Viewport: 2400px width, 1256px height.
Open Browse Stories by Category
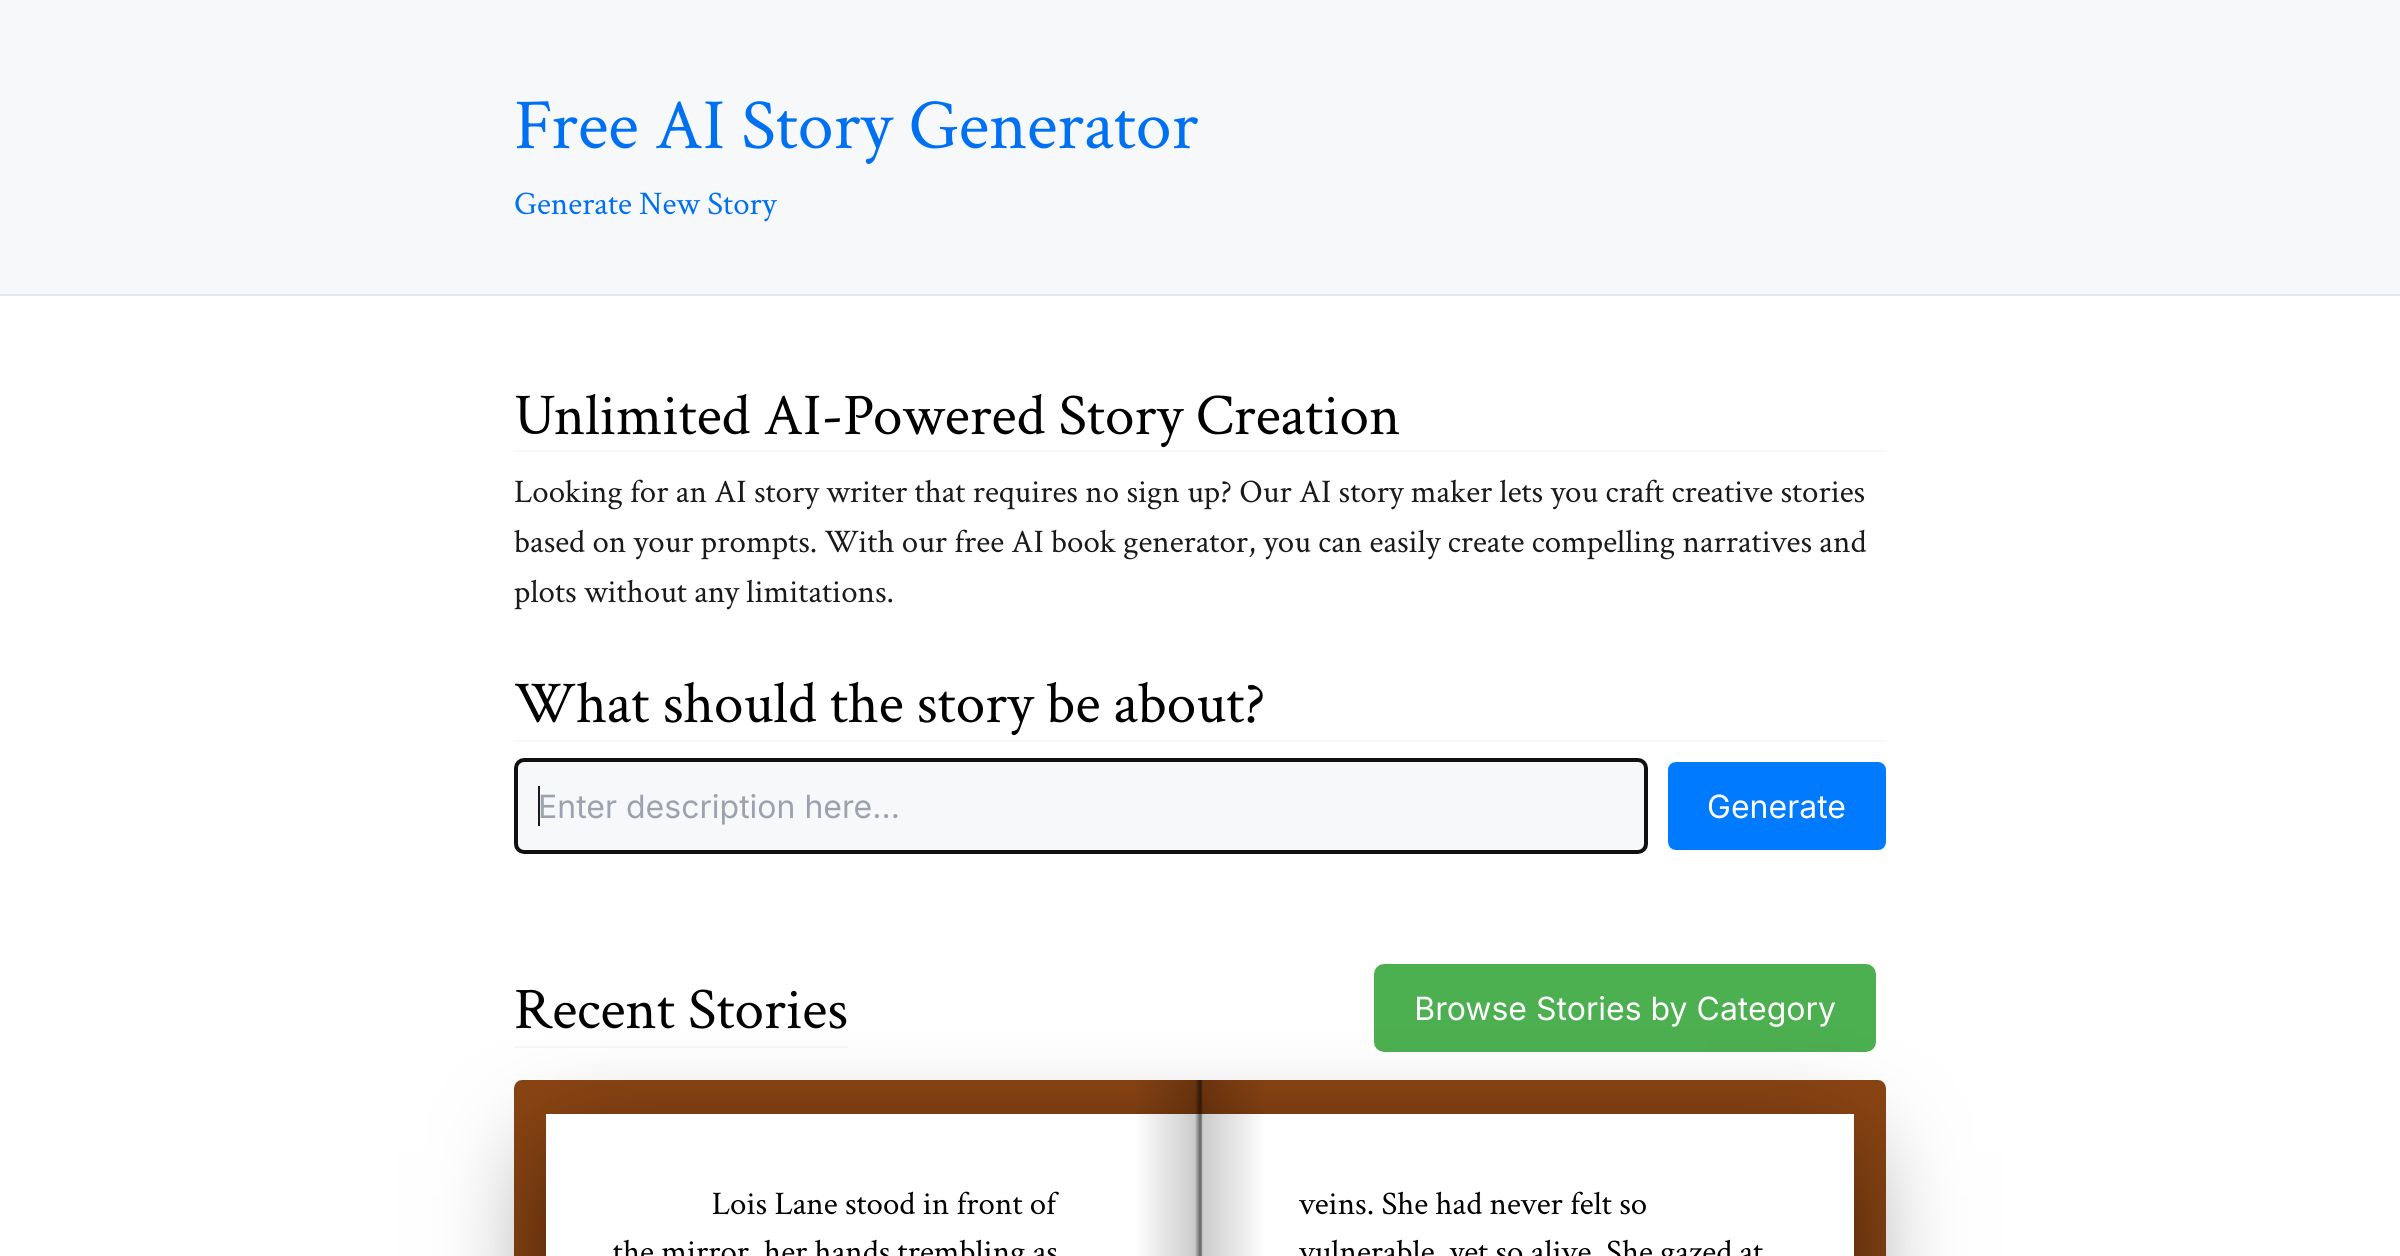point(1624,1008)
